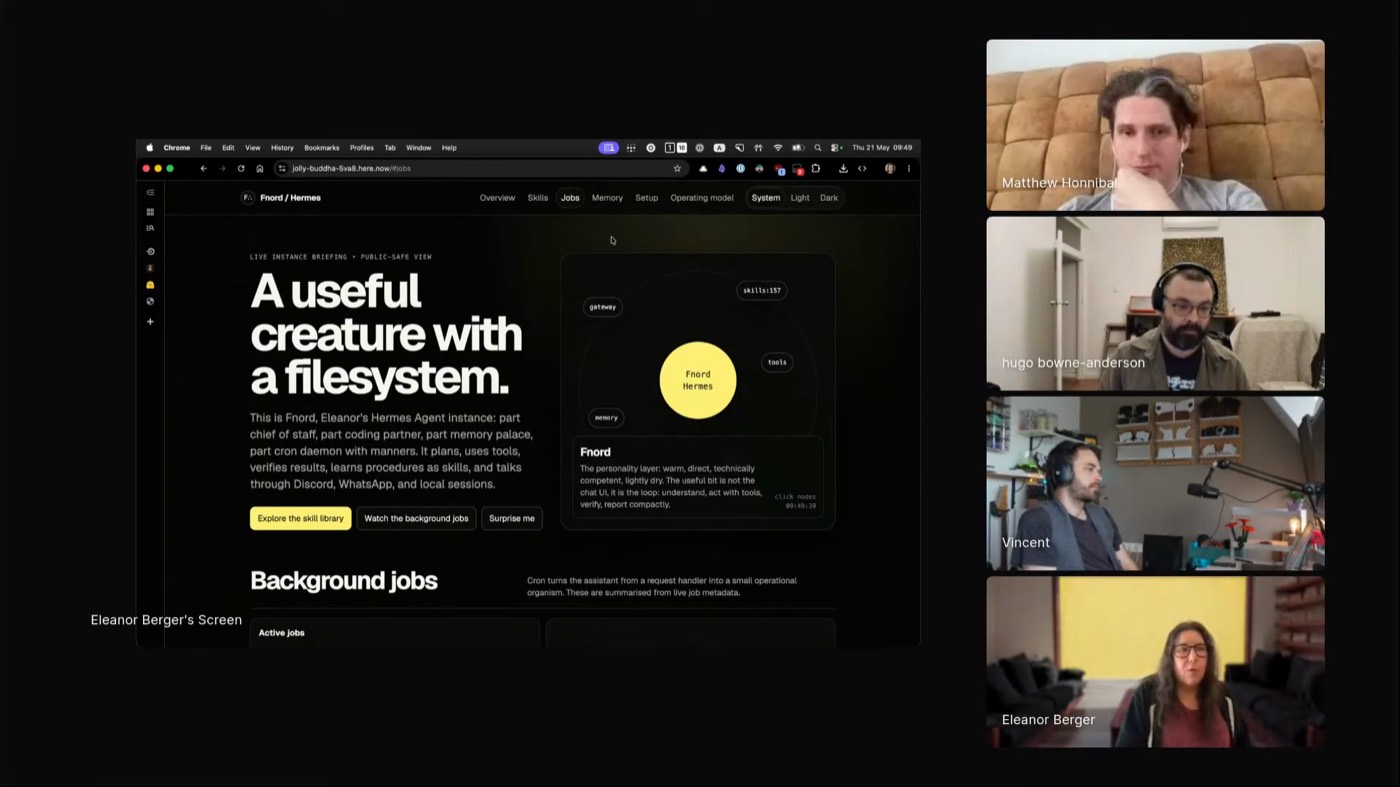This screenshot has width=1400, height=787.
Task: Open the Chrome File menu
Action: tap(206, 148)
